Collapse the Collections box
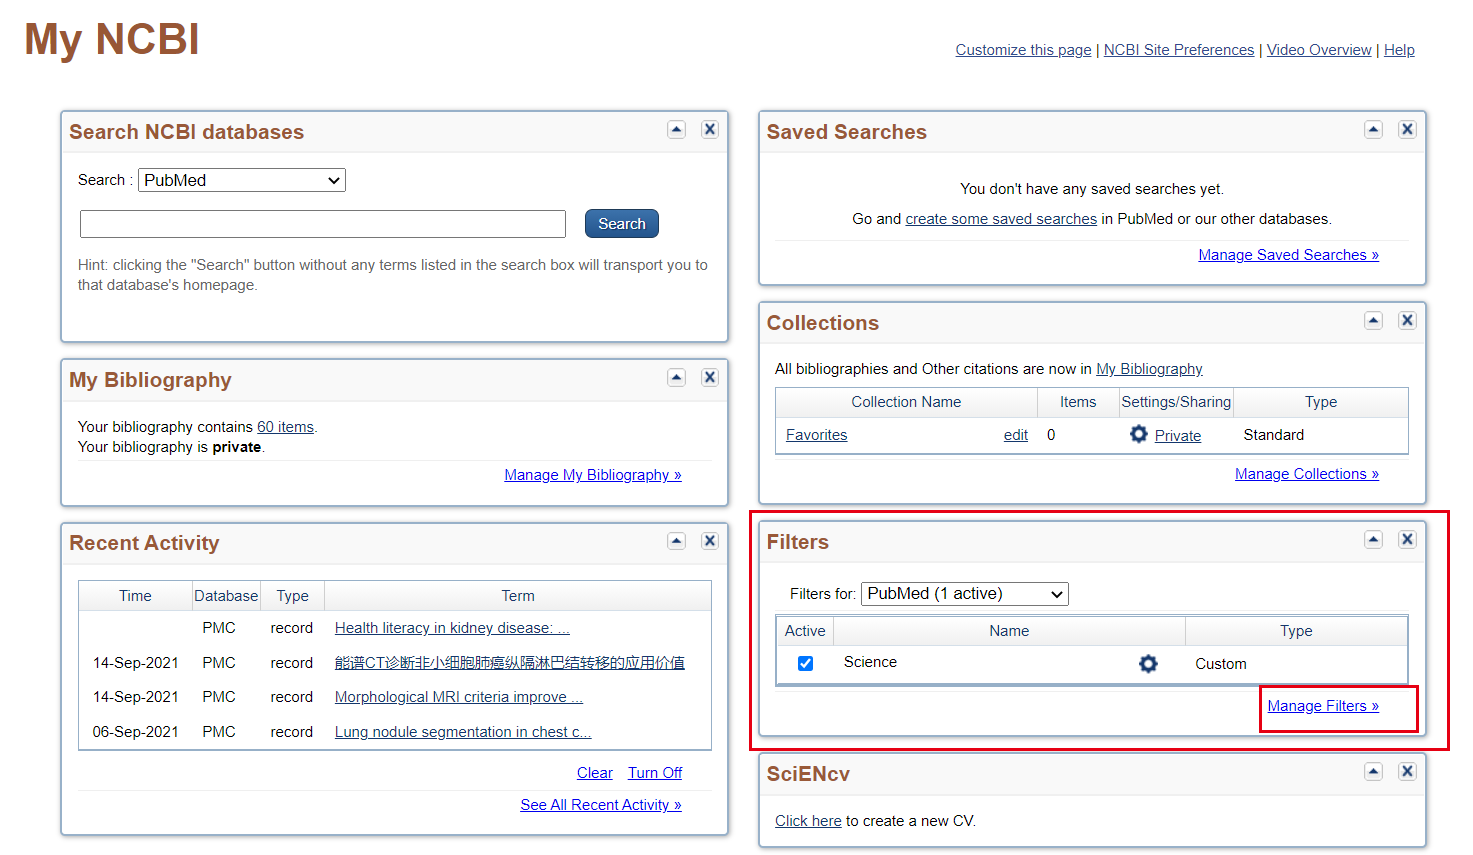This screenshot has width=1473, height=855. [1373, 320]
